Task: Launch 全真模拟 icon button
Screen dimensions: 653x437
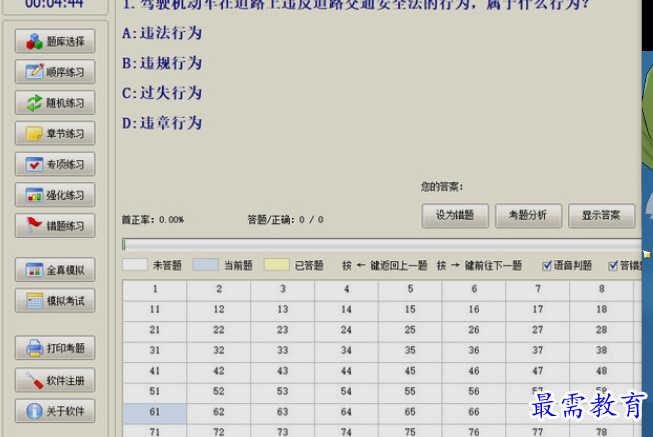Action: coord(55,270)
